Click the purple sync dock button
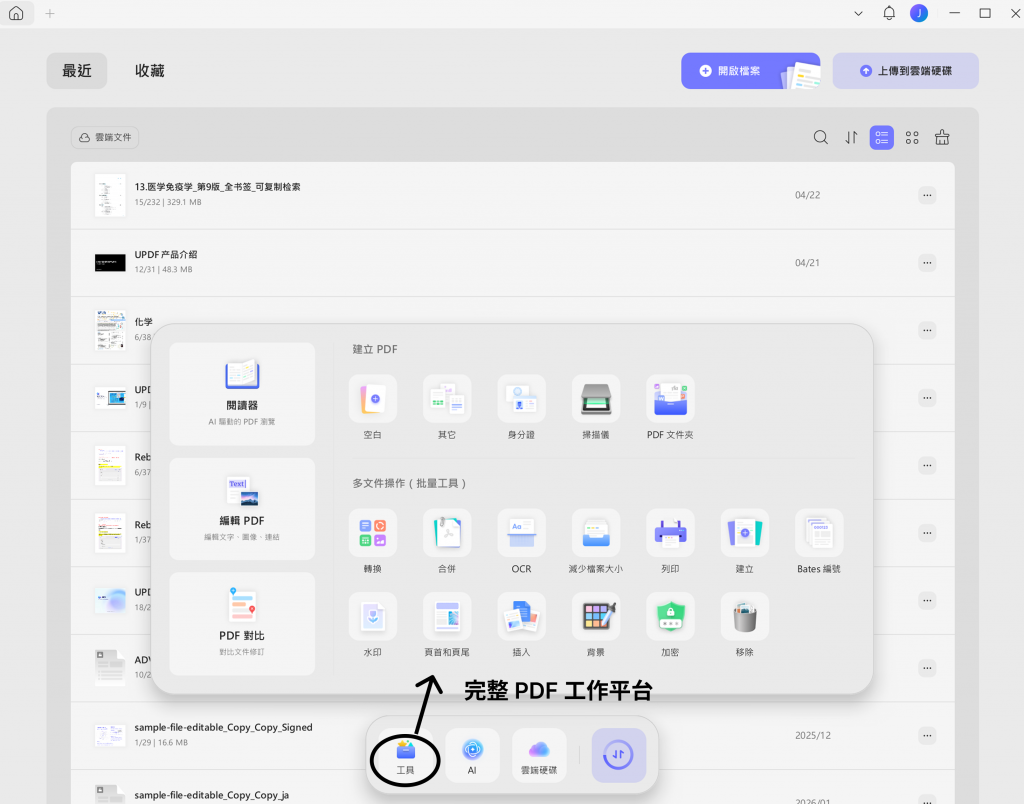Viewport: 1024px width, 804px height. [x=618, y=756]
